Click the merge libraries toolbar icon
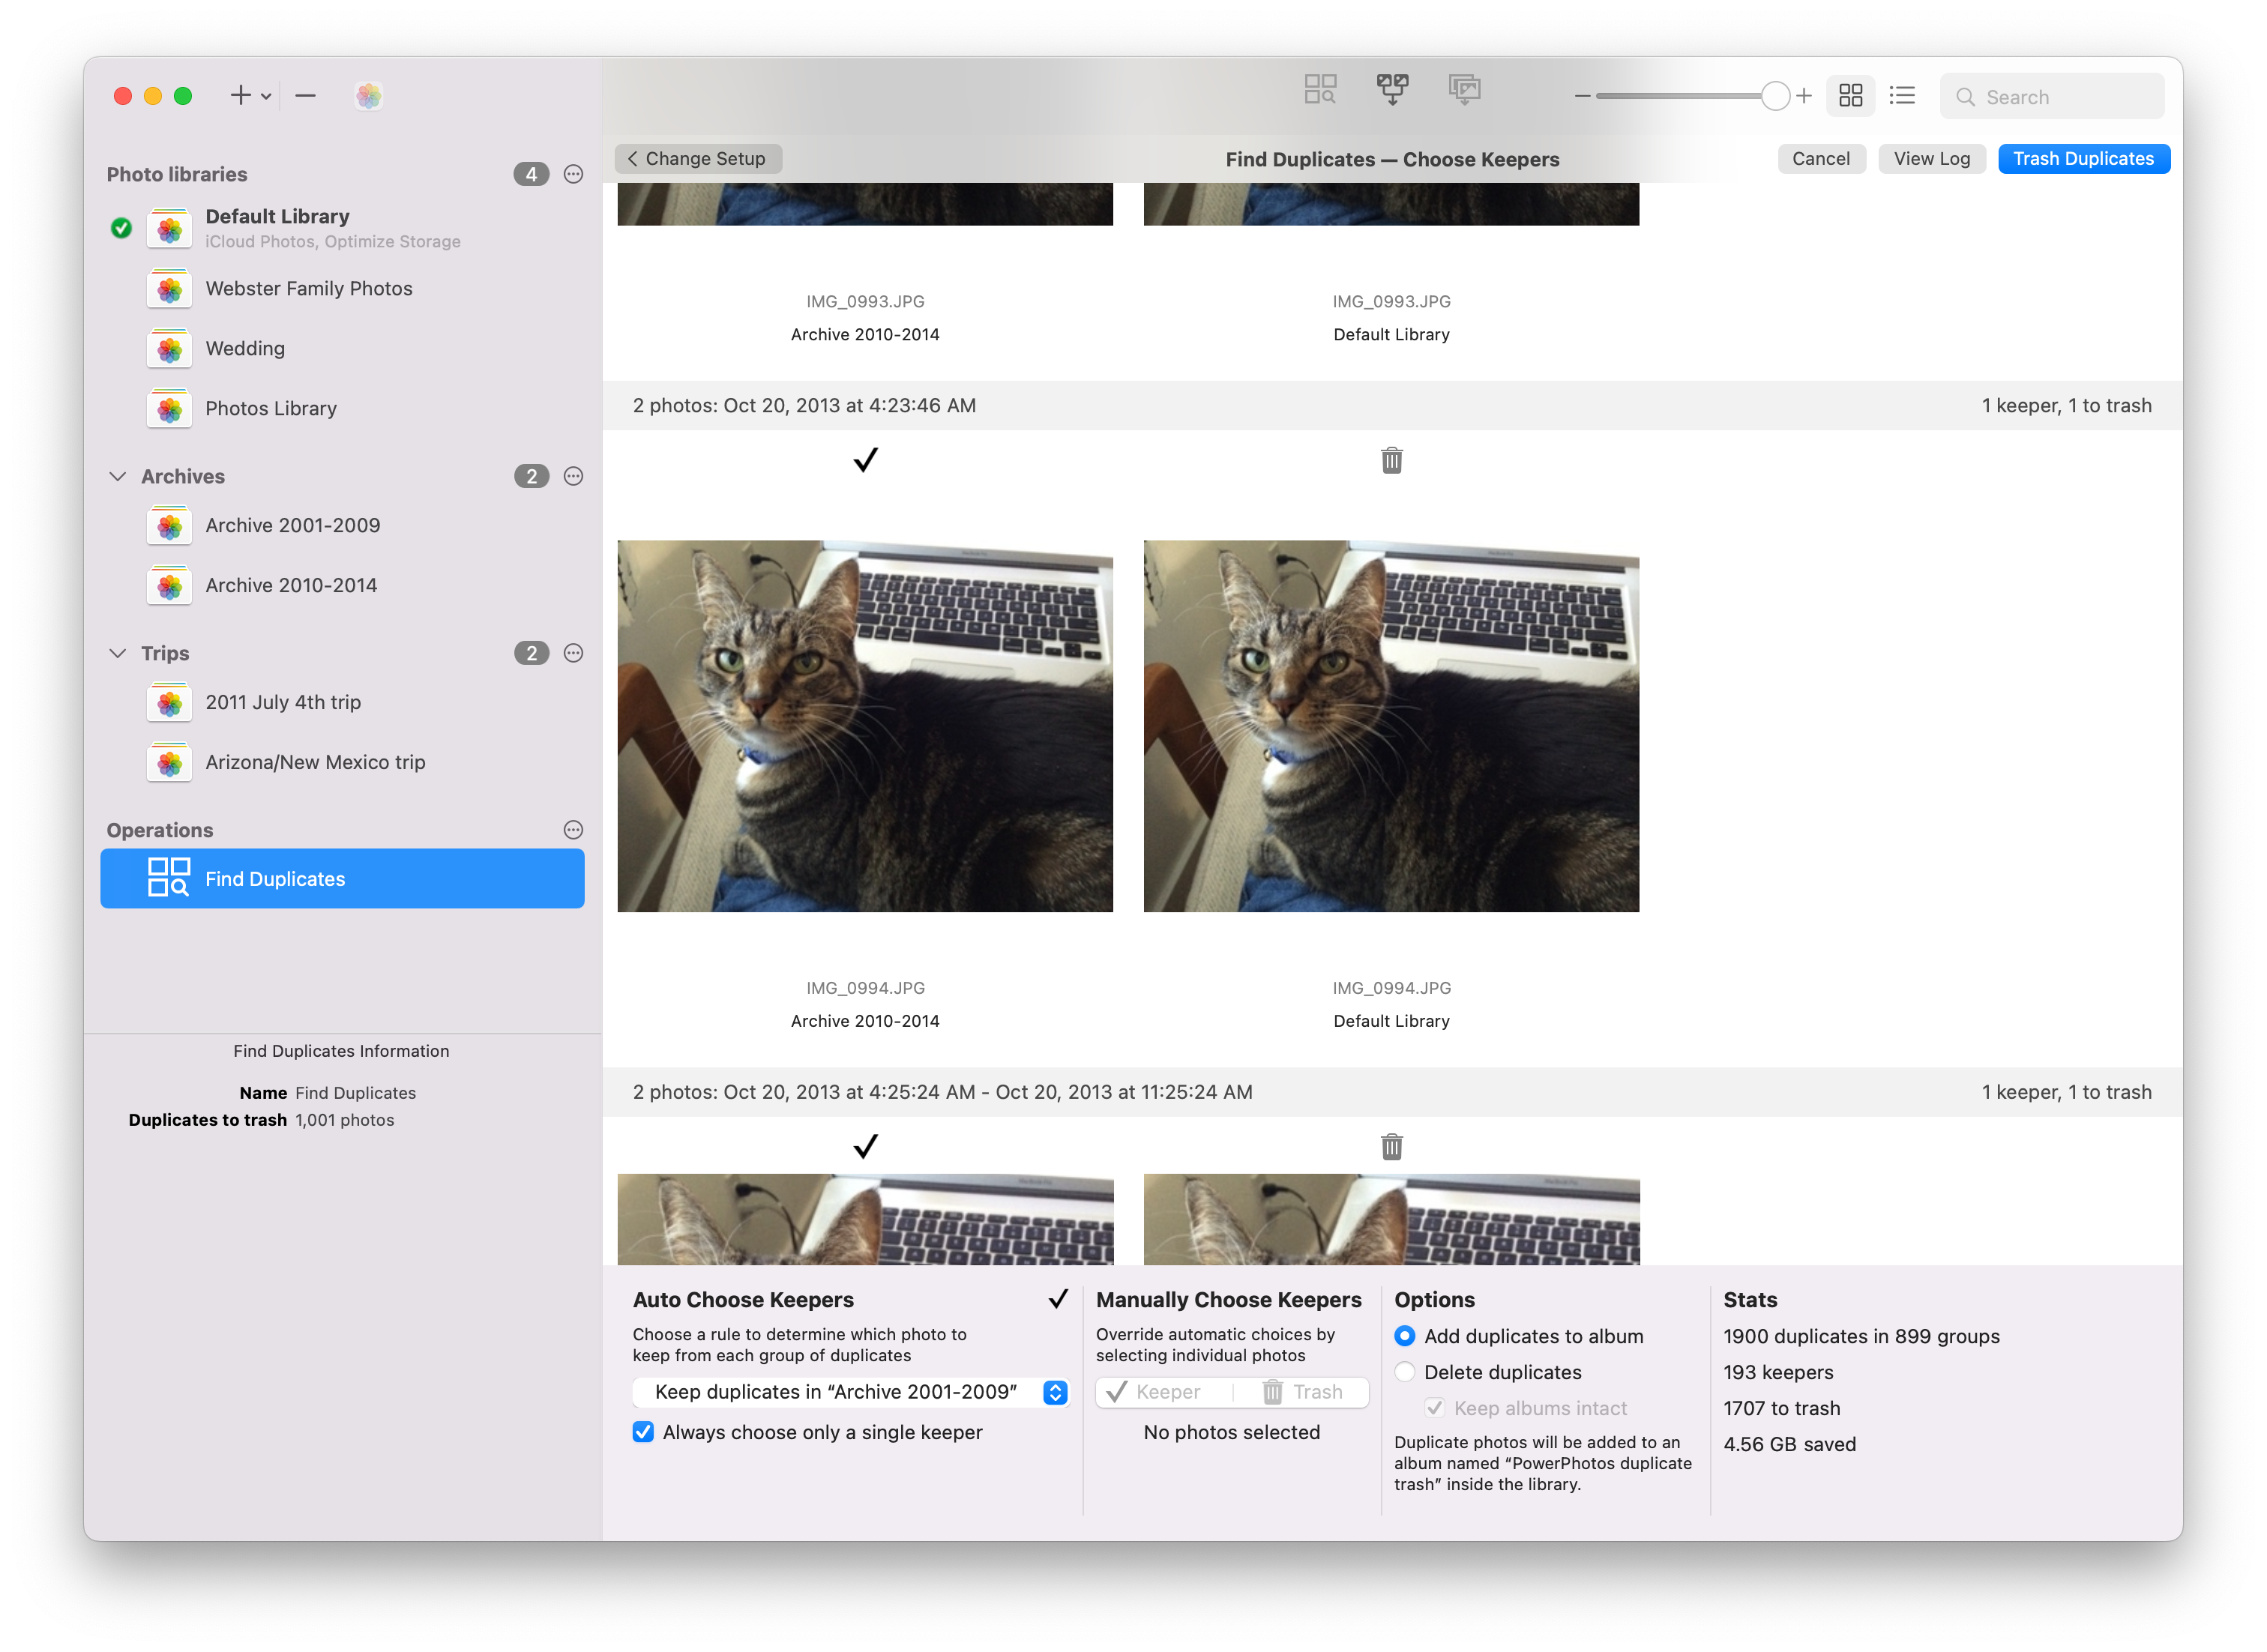 coord(1392,90)
